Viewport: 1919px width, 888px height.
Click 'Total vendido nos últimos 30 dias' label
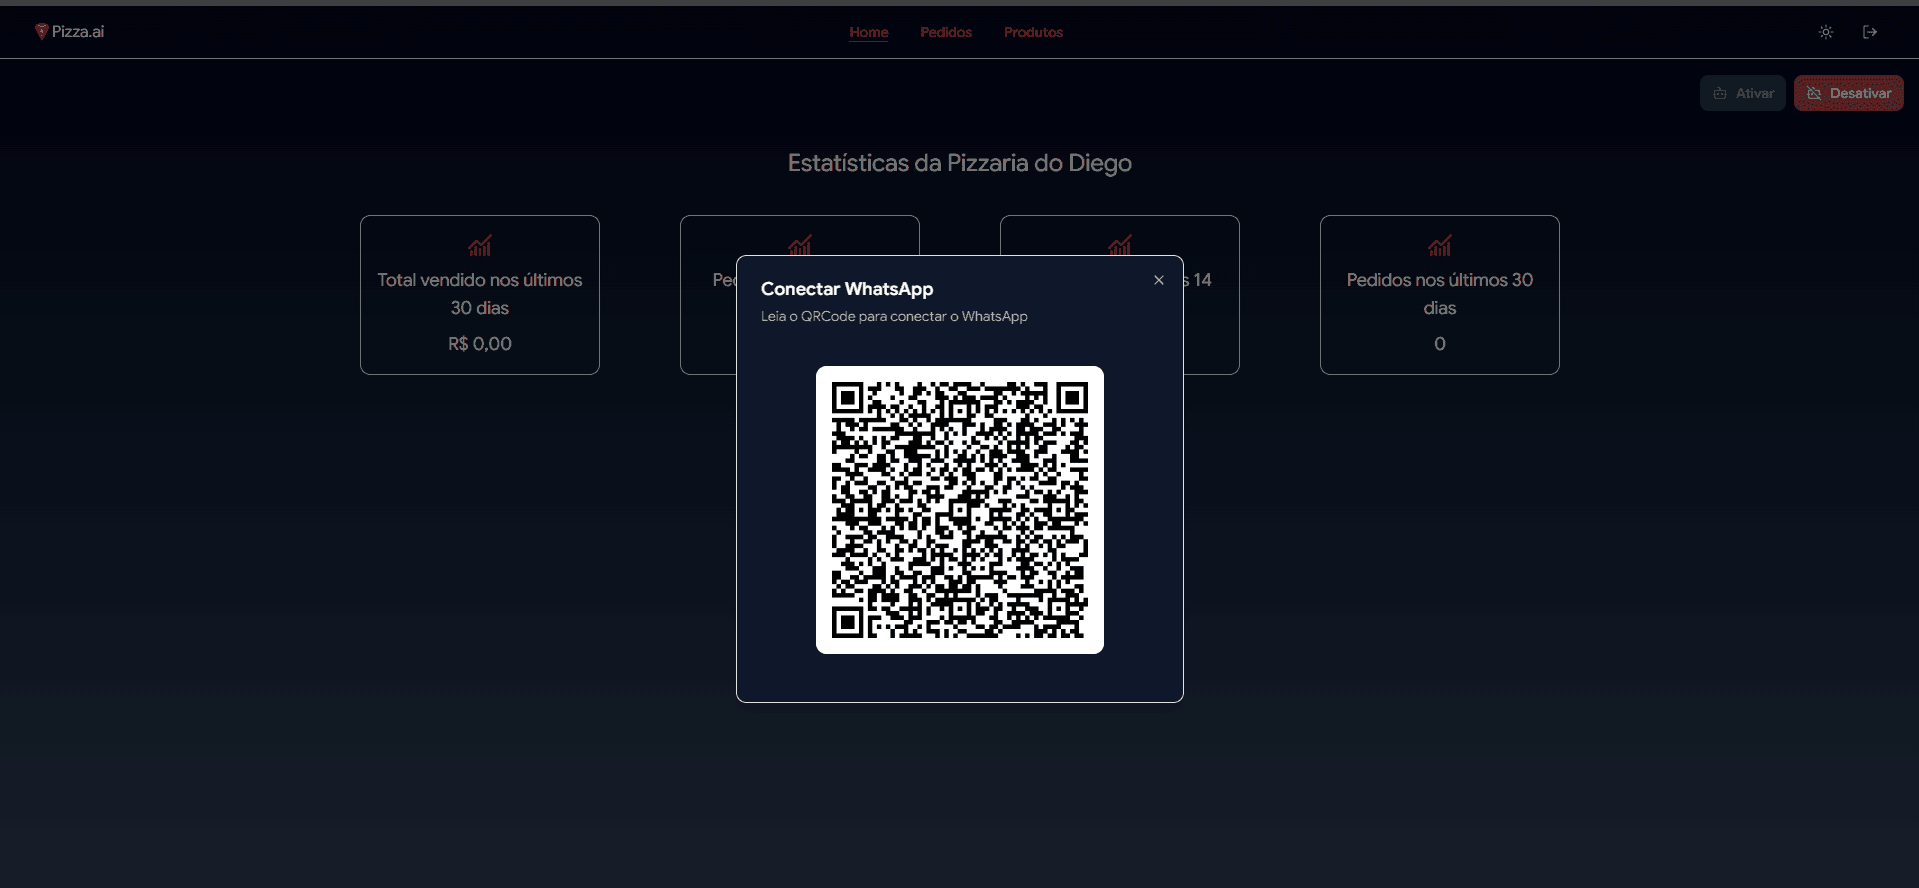click(x=480, y=294)
